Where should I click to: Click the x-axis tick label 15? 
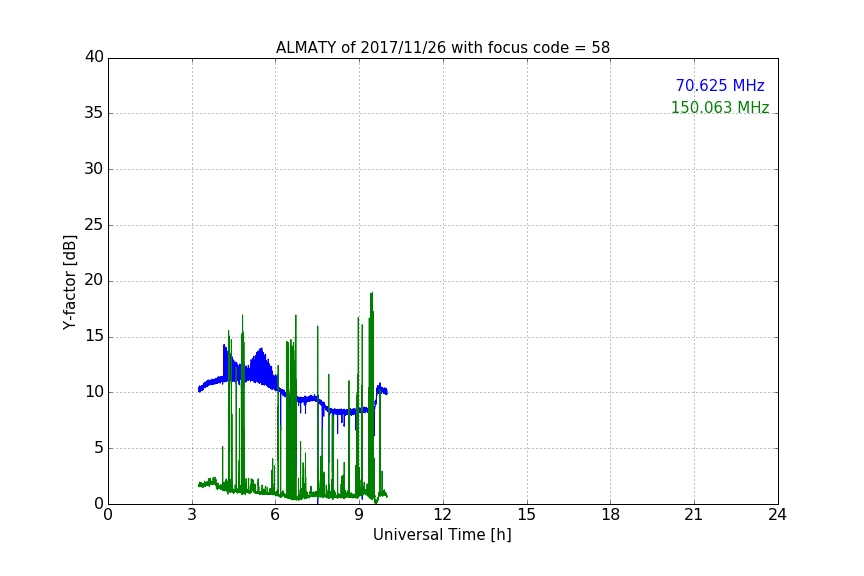526,515
